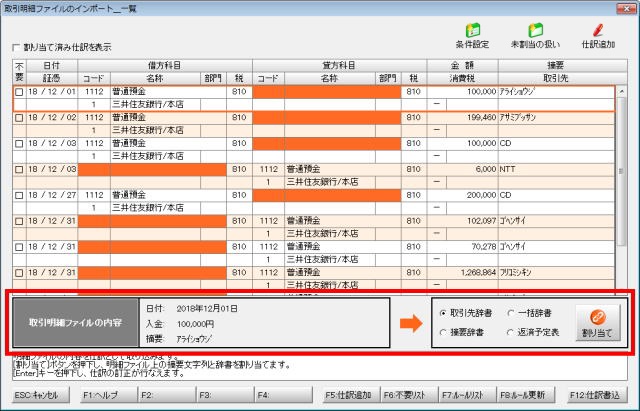Open the 未割当の扱い icon
This screenshot has height=411, width=640.
pos(536,36)
